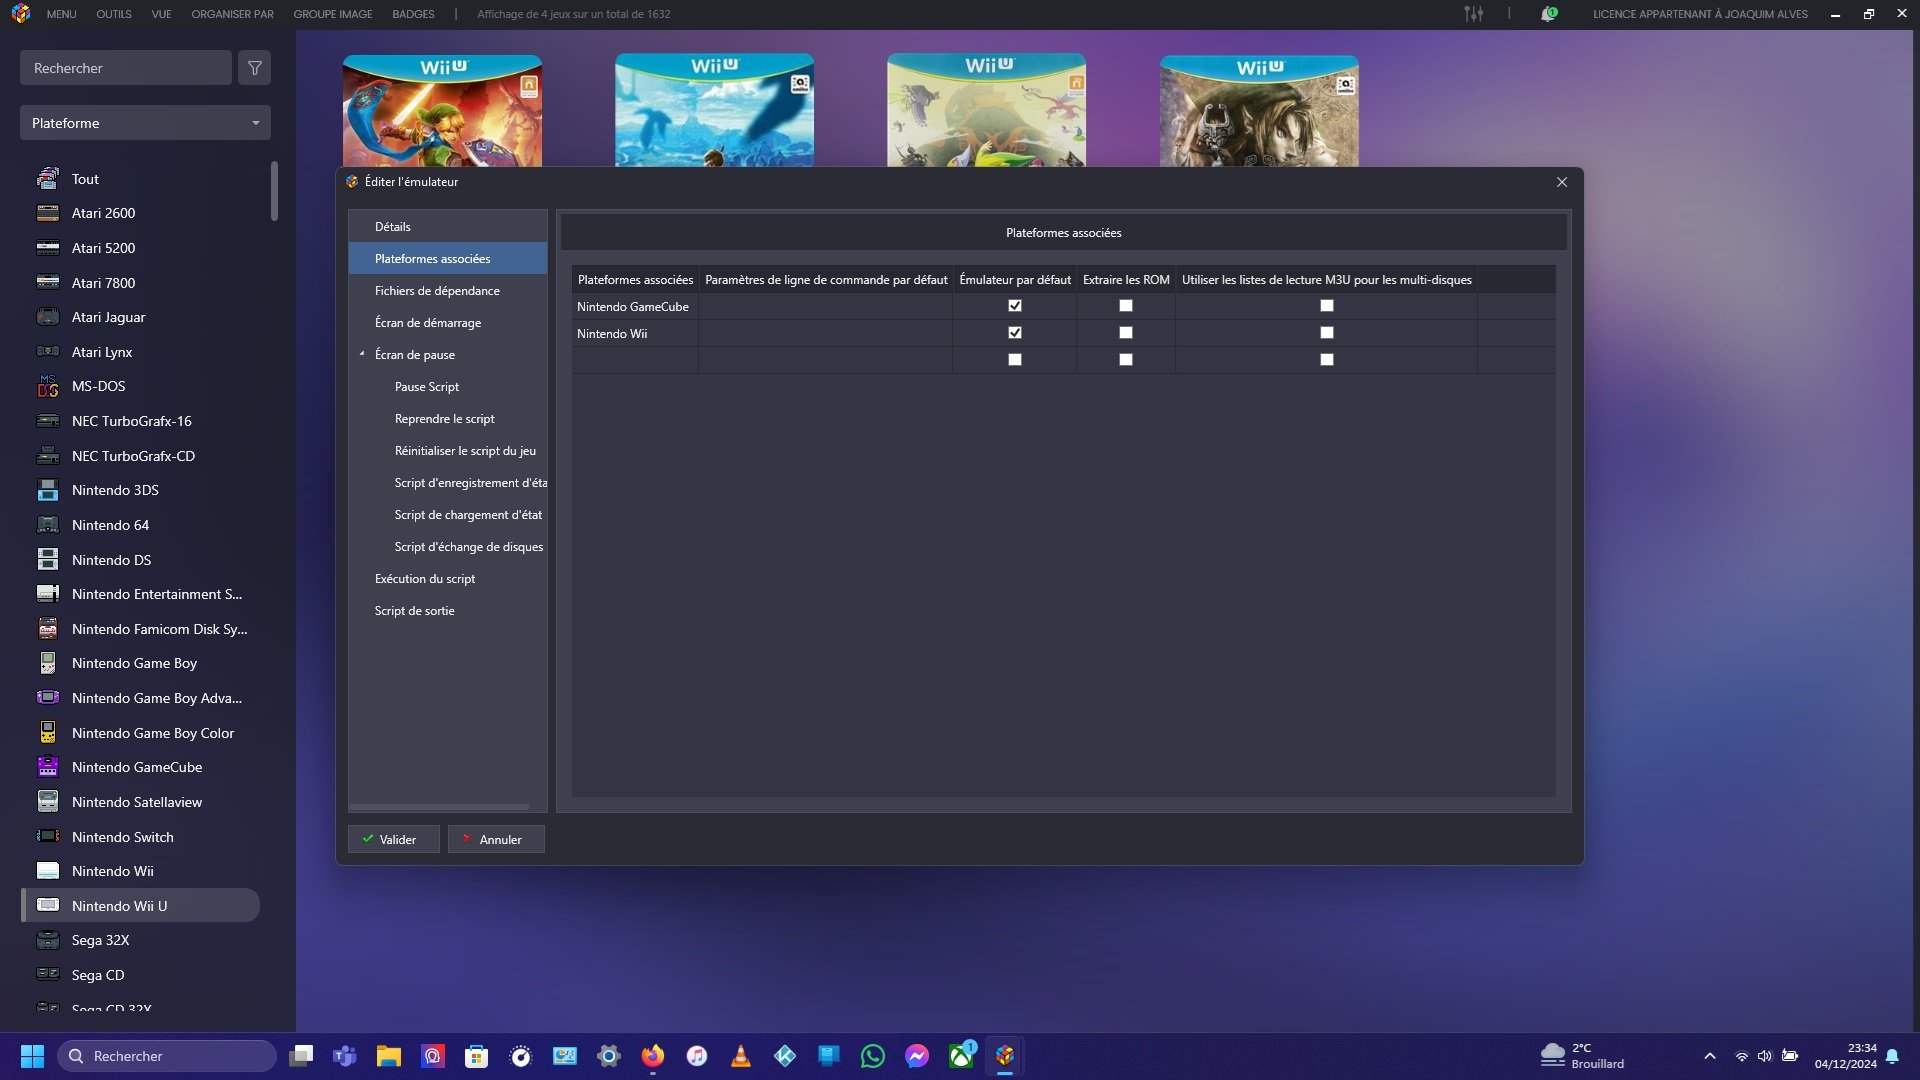Open the ORGANISER PAR menu
Screen dimensions: 1920x1080
pyautogui.click(x=232, y=14)
